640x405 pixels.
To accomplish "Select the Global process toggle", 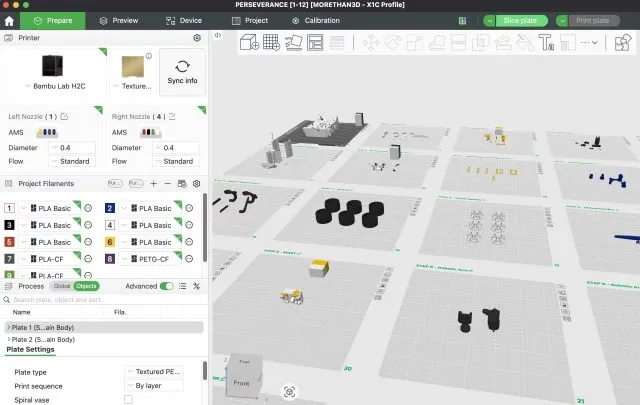I will tap(61, 286).
